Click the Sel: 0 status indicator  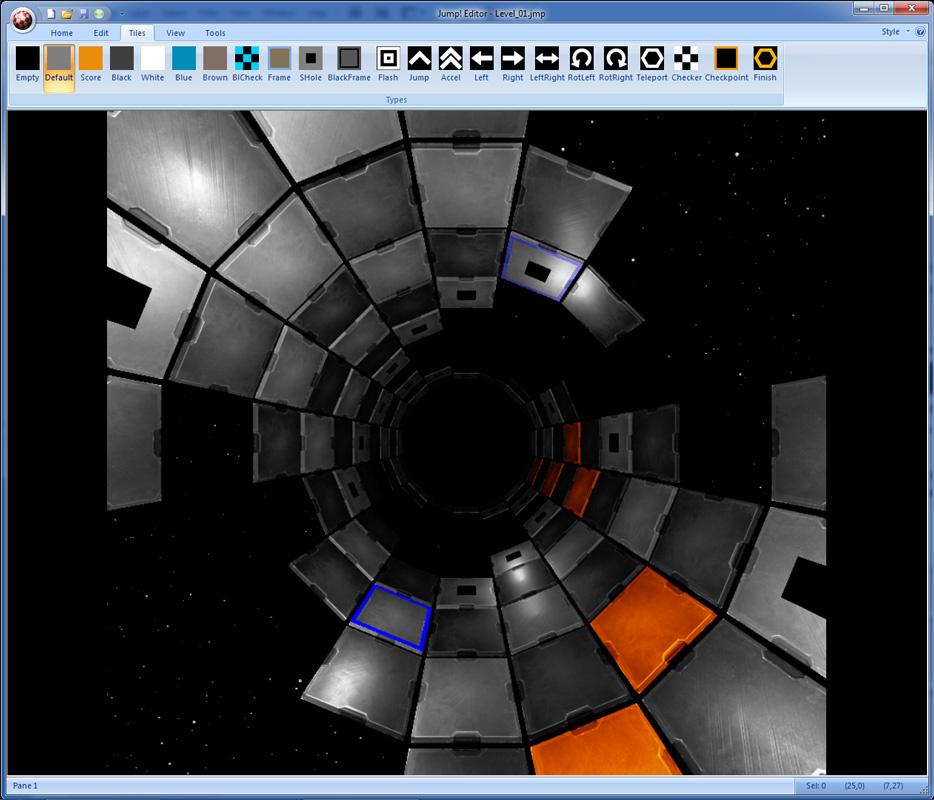click(x=815, y=786)
